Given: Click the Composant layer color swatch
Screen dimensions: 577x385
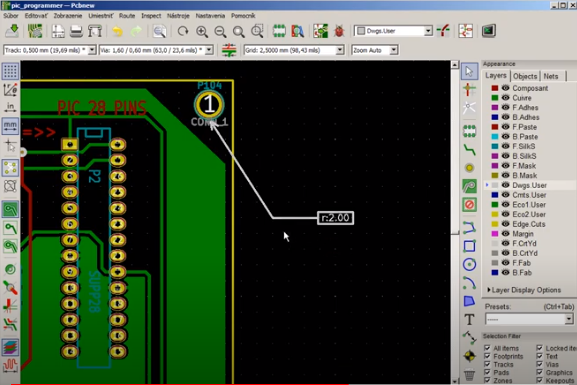Looking at the screenshot, I should (x=495, y=88).
